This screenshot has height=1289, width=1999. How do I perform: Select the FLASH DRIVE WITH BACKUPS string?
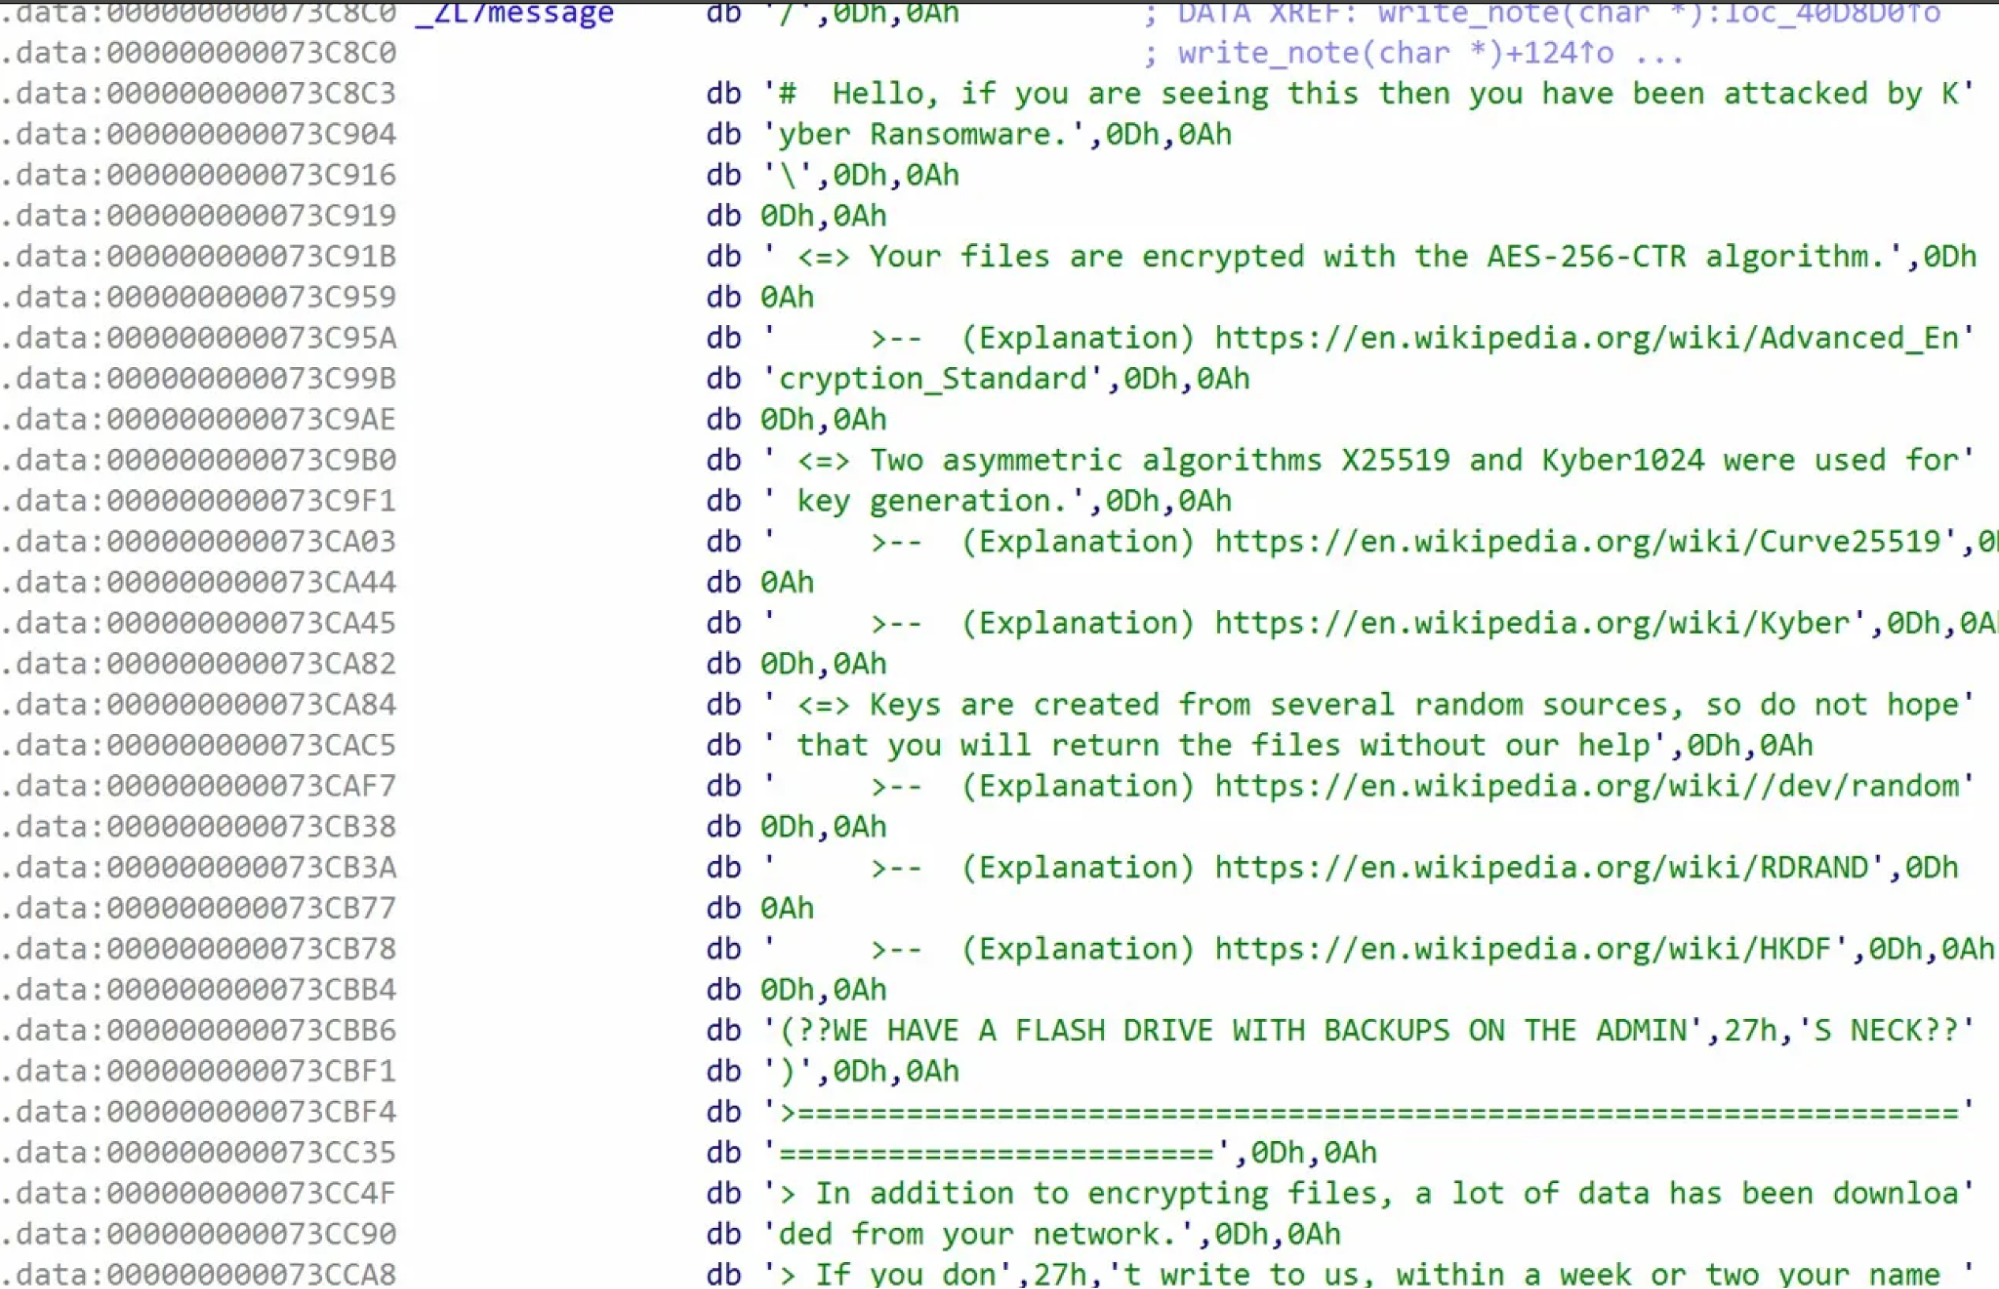pos(1230,1031)
